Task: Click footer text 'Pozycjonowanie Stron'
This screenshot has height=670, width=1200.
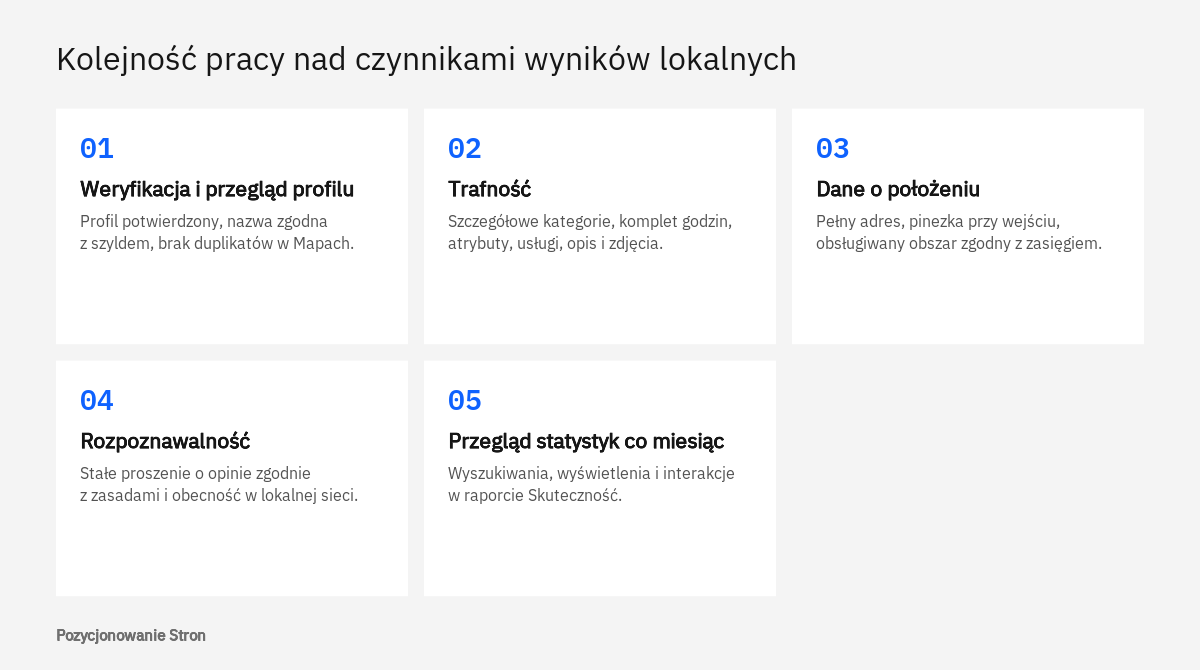Action: tap(131, 635)
